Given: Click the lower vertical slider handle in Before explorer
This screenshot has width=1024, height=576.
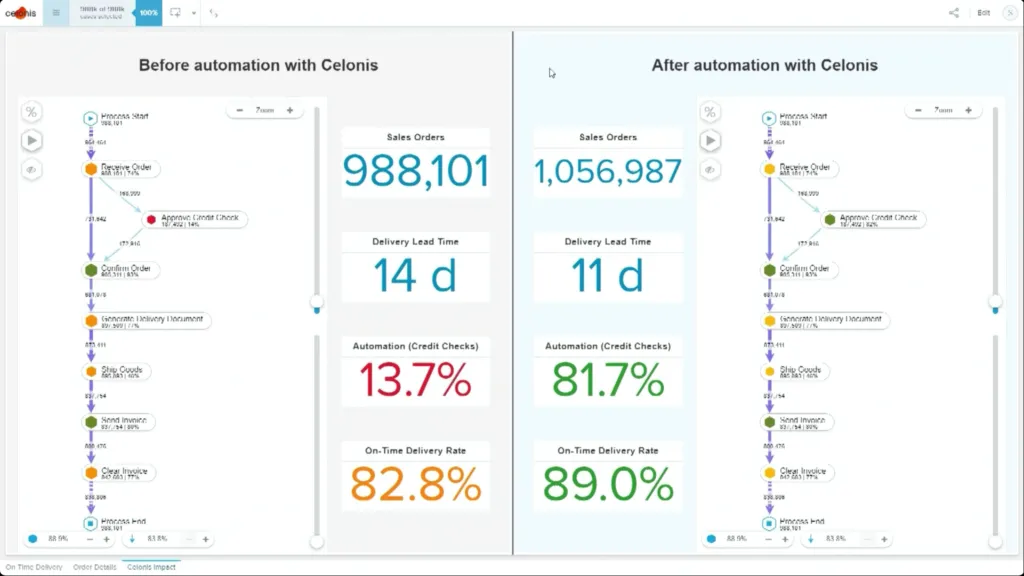Looking at the screenshot, I should click(317, 542).
